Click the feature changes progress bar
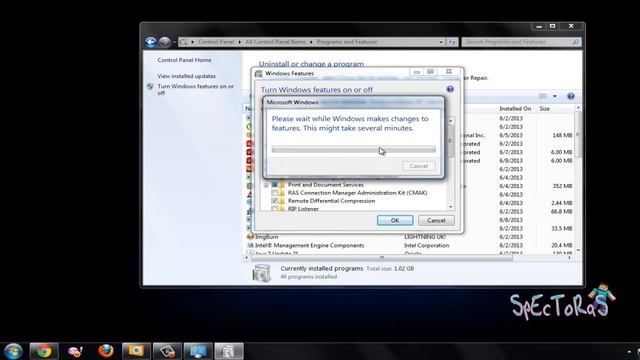The width and height of the screenshot is (640, 360). coord(353,150)
